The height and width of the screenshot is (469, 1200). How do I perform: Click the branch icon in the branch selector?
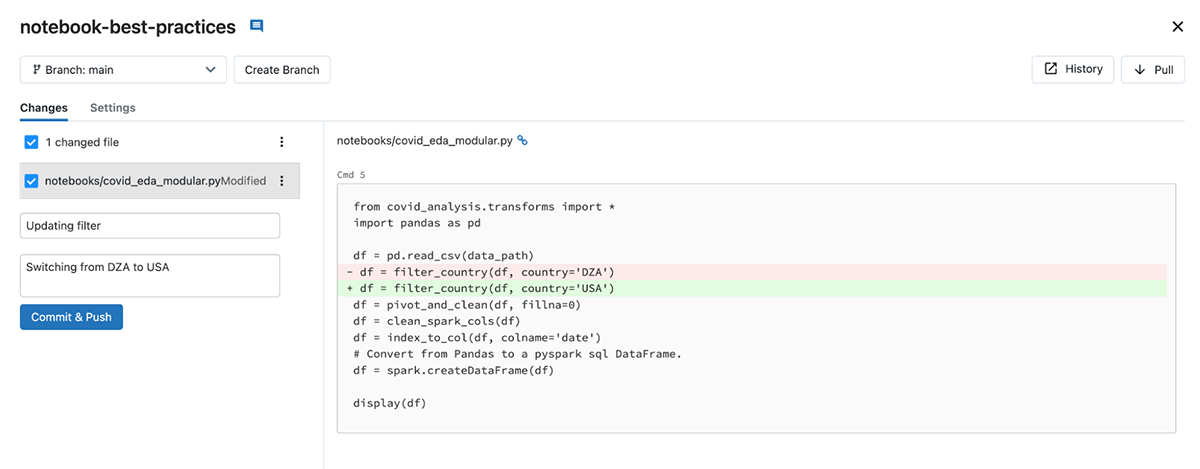click(x=36, y=70)
